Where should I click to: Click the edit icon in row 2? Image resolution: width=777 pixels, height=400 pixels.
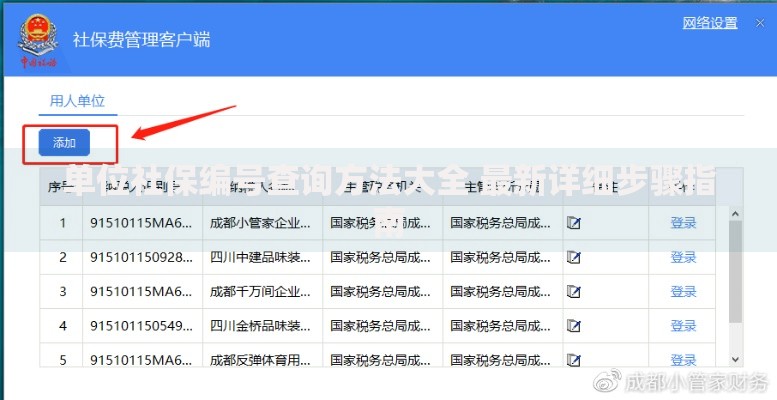pyautogui.click(x=574, y=257)
